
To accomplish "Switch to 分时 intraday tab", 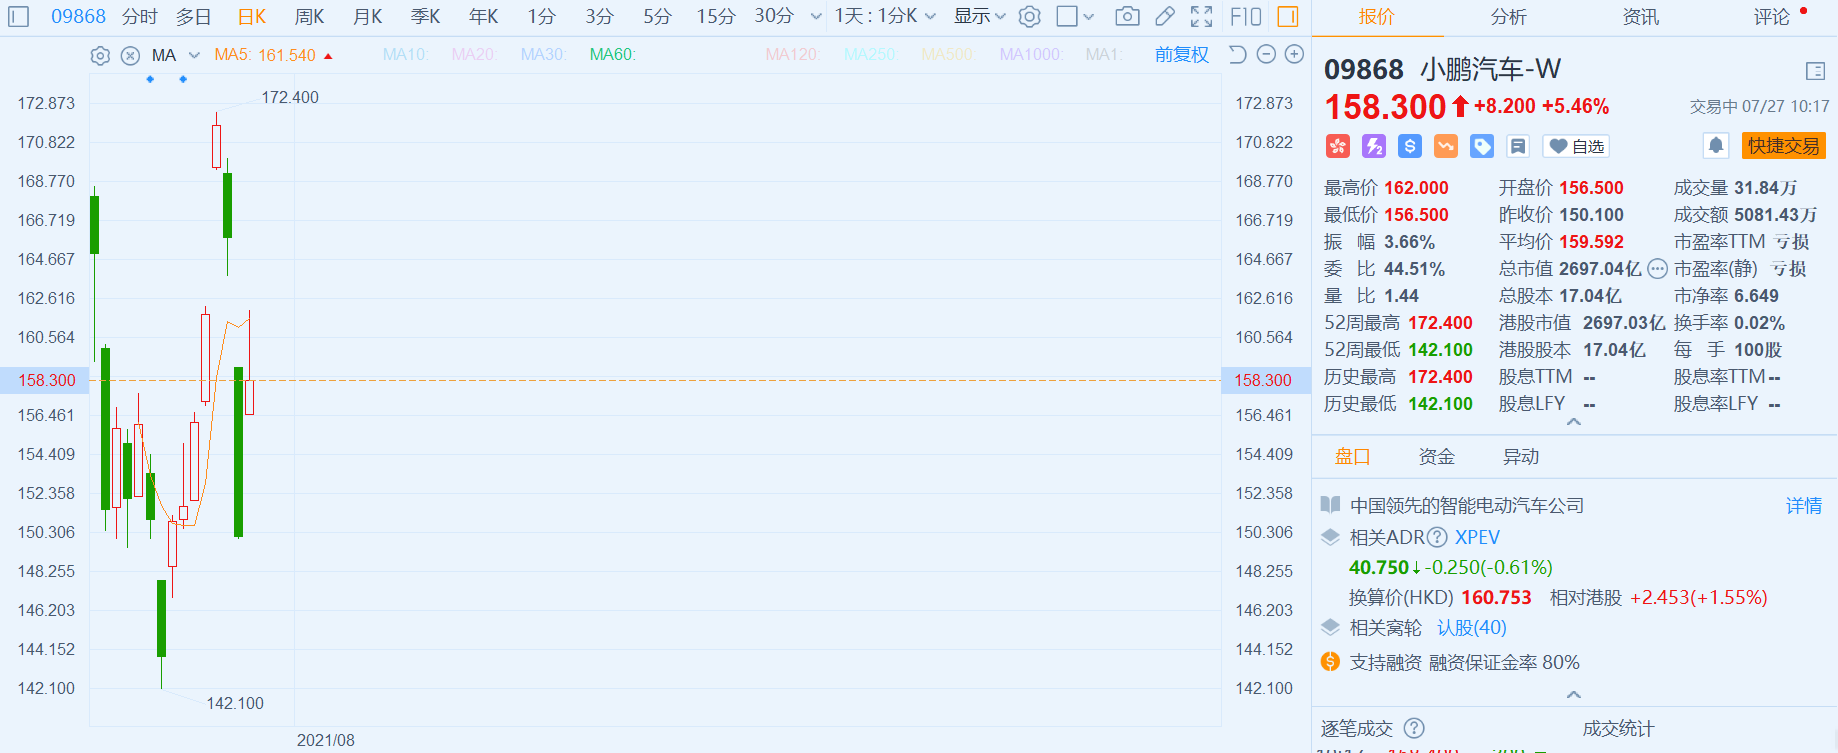I will pos(140,17).
